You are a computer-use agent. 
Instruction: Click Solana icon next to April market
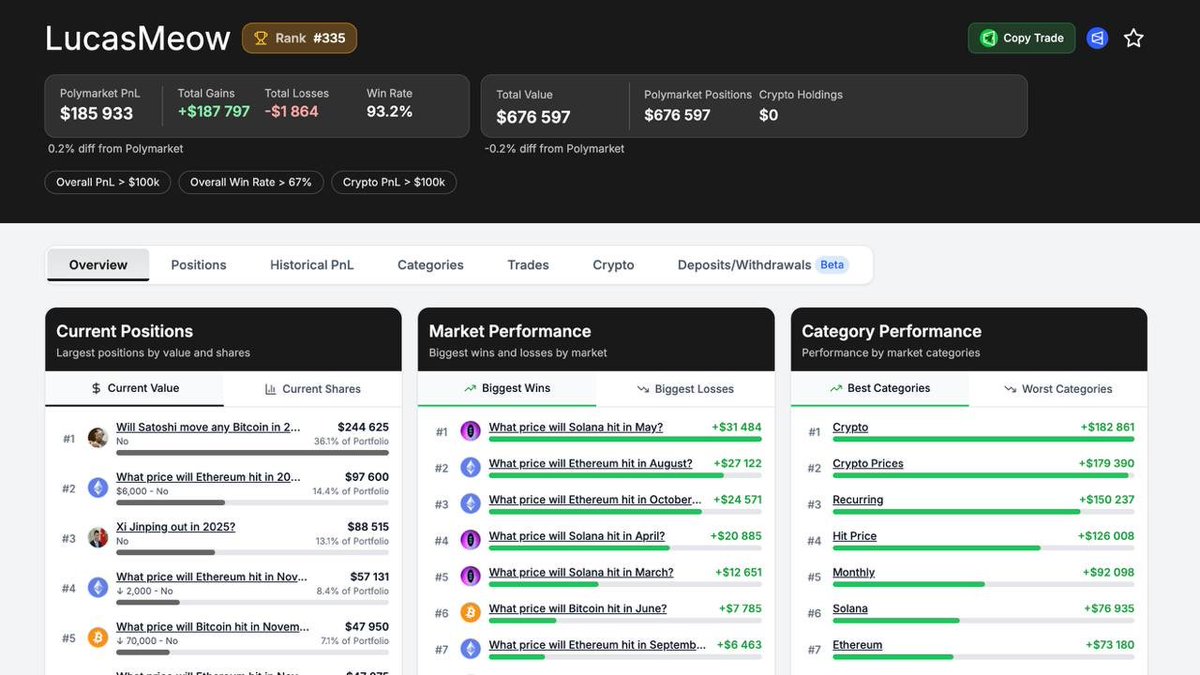coord(470,540)
